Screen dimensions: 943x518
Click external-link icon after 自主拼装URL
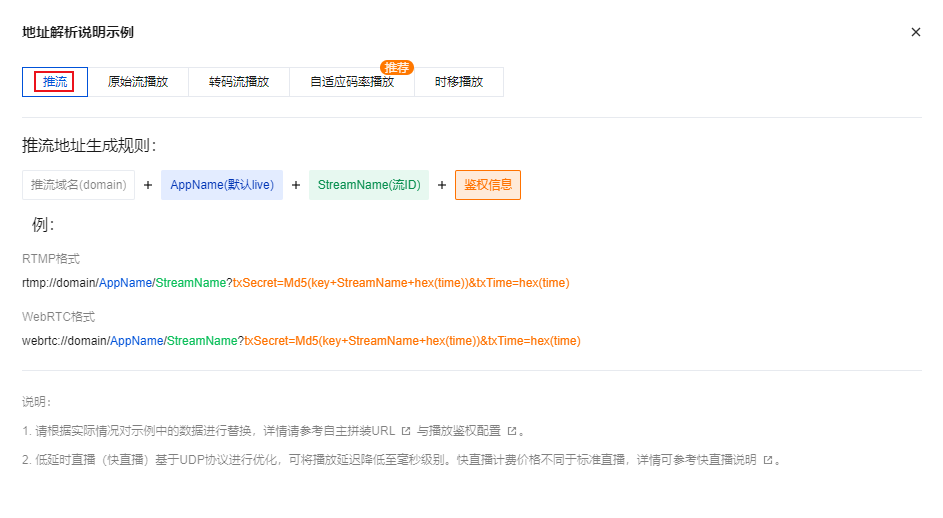(406, 431)
